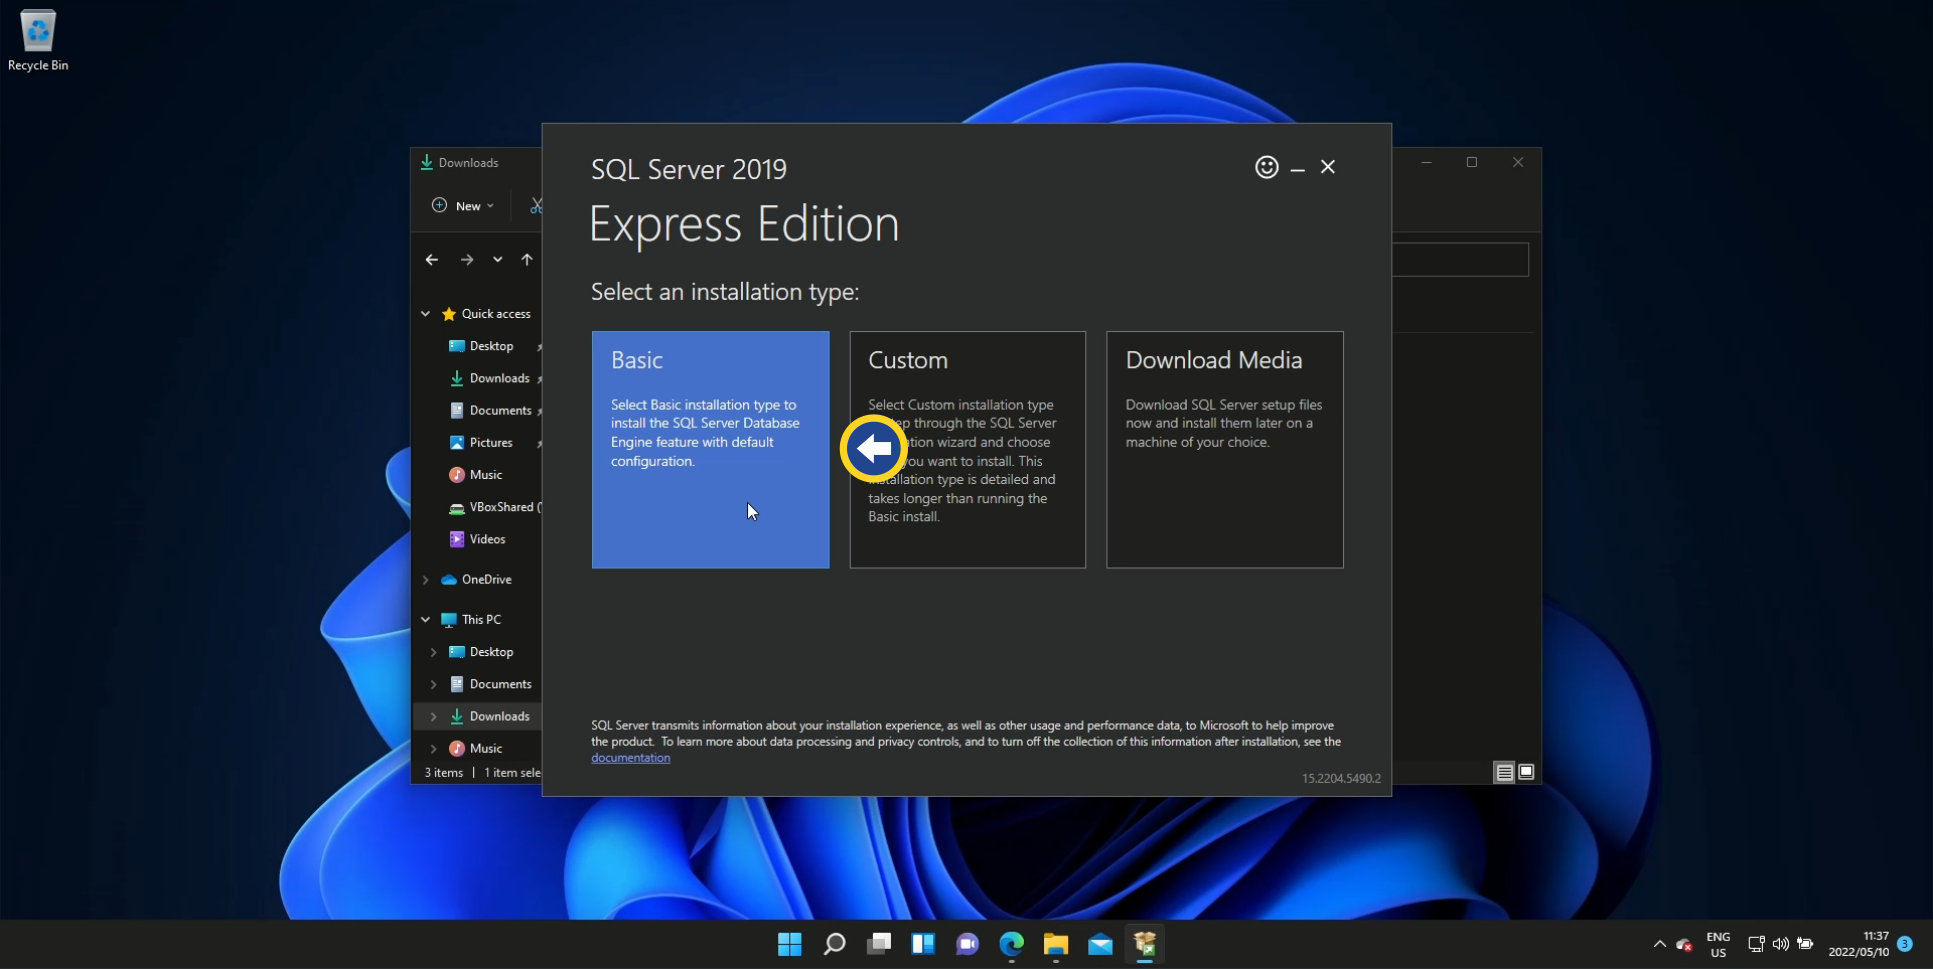Select OneDrive in the navigation pane
Viewport: 1933px width, 969px height.
476,580
